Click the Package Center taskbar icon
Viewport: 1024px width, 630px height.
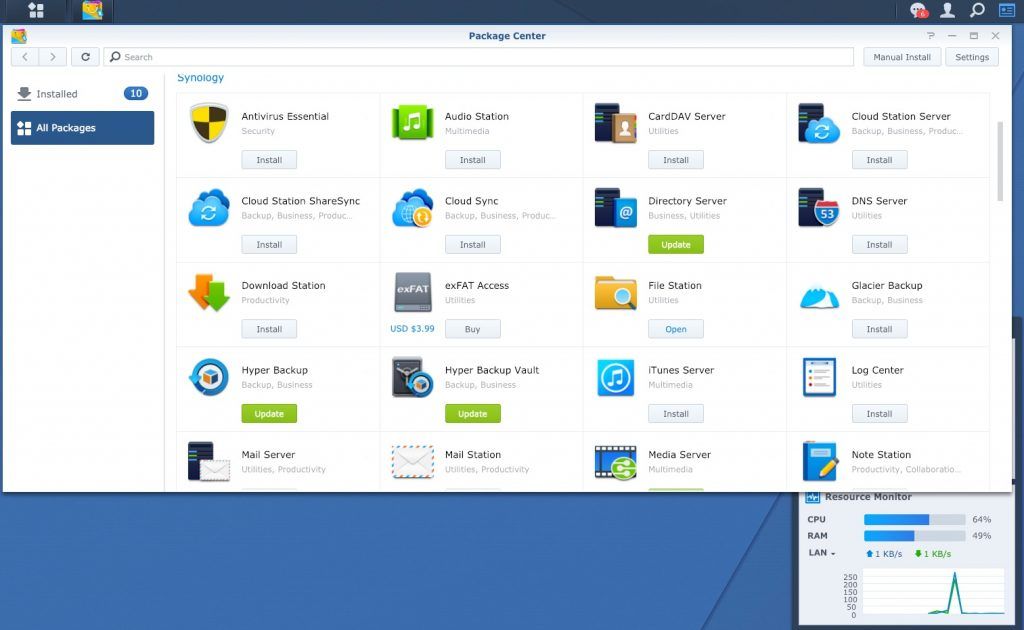click(x=92, y=10)
